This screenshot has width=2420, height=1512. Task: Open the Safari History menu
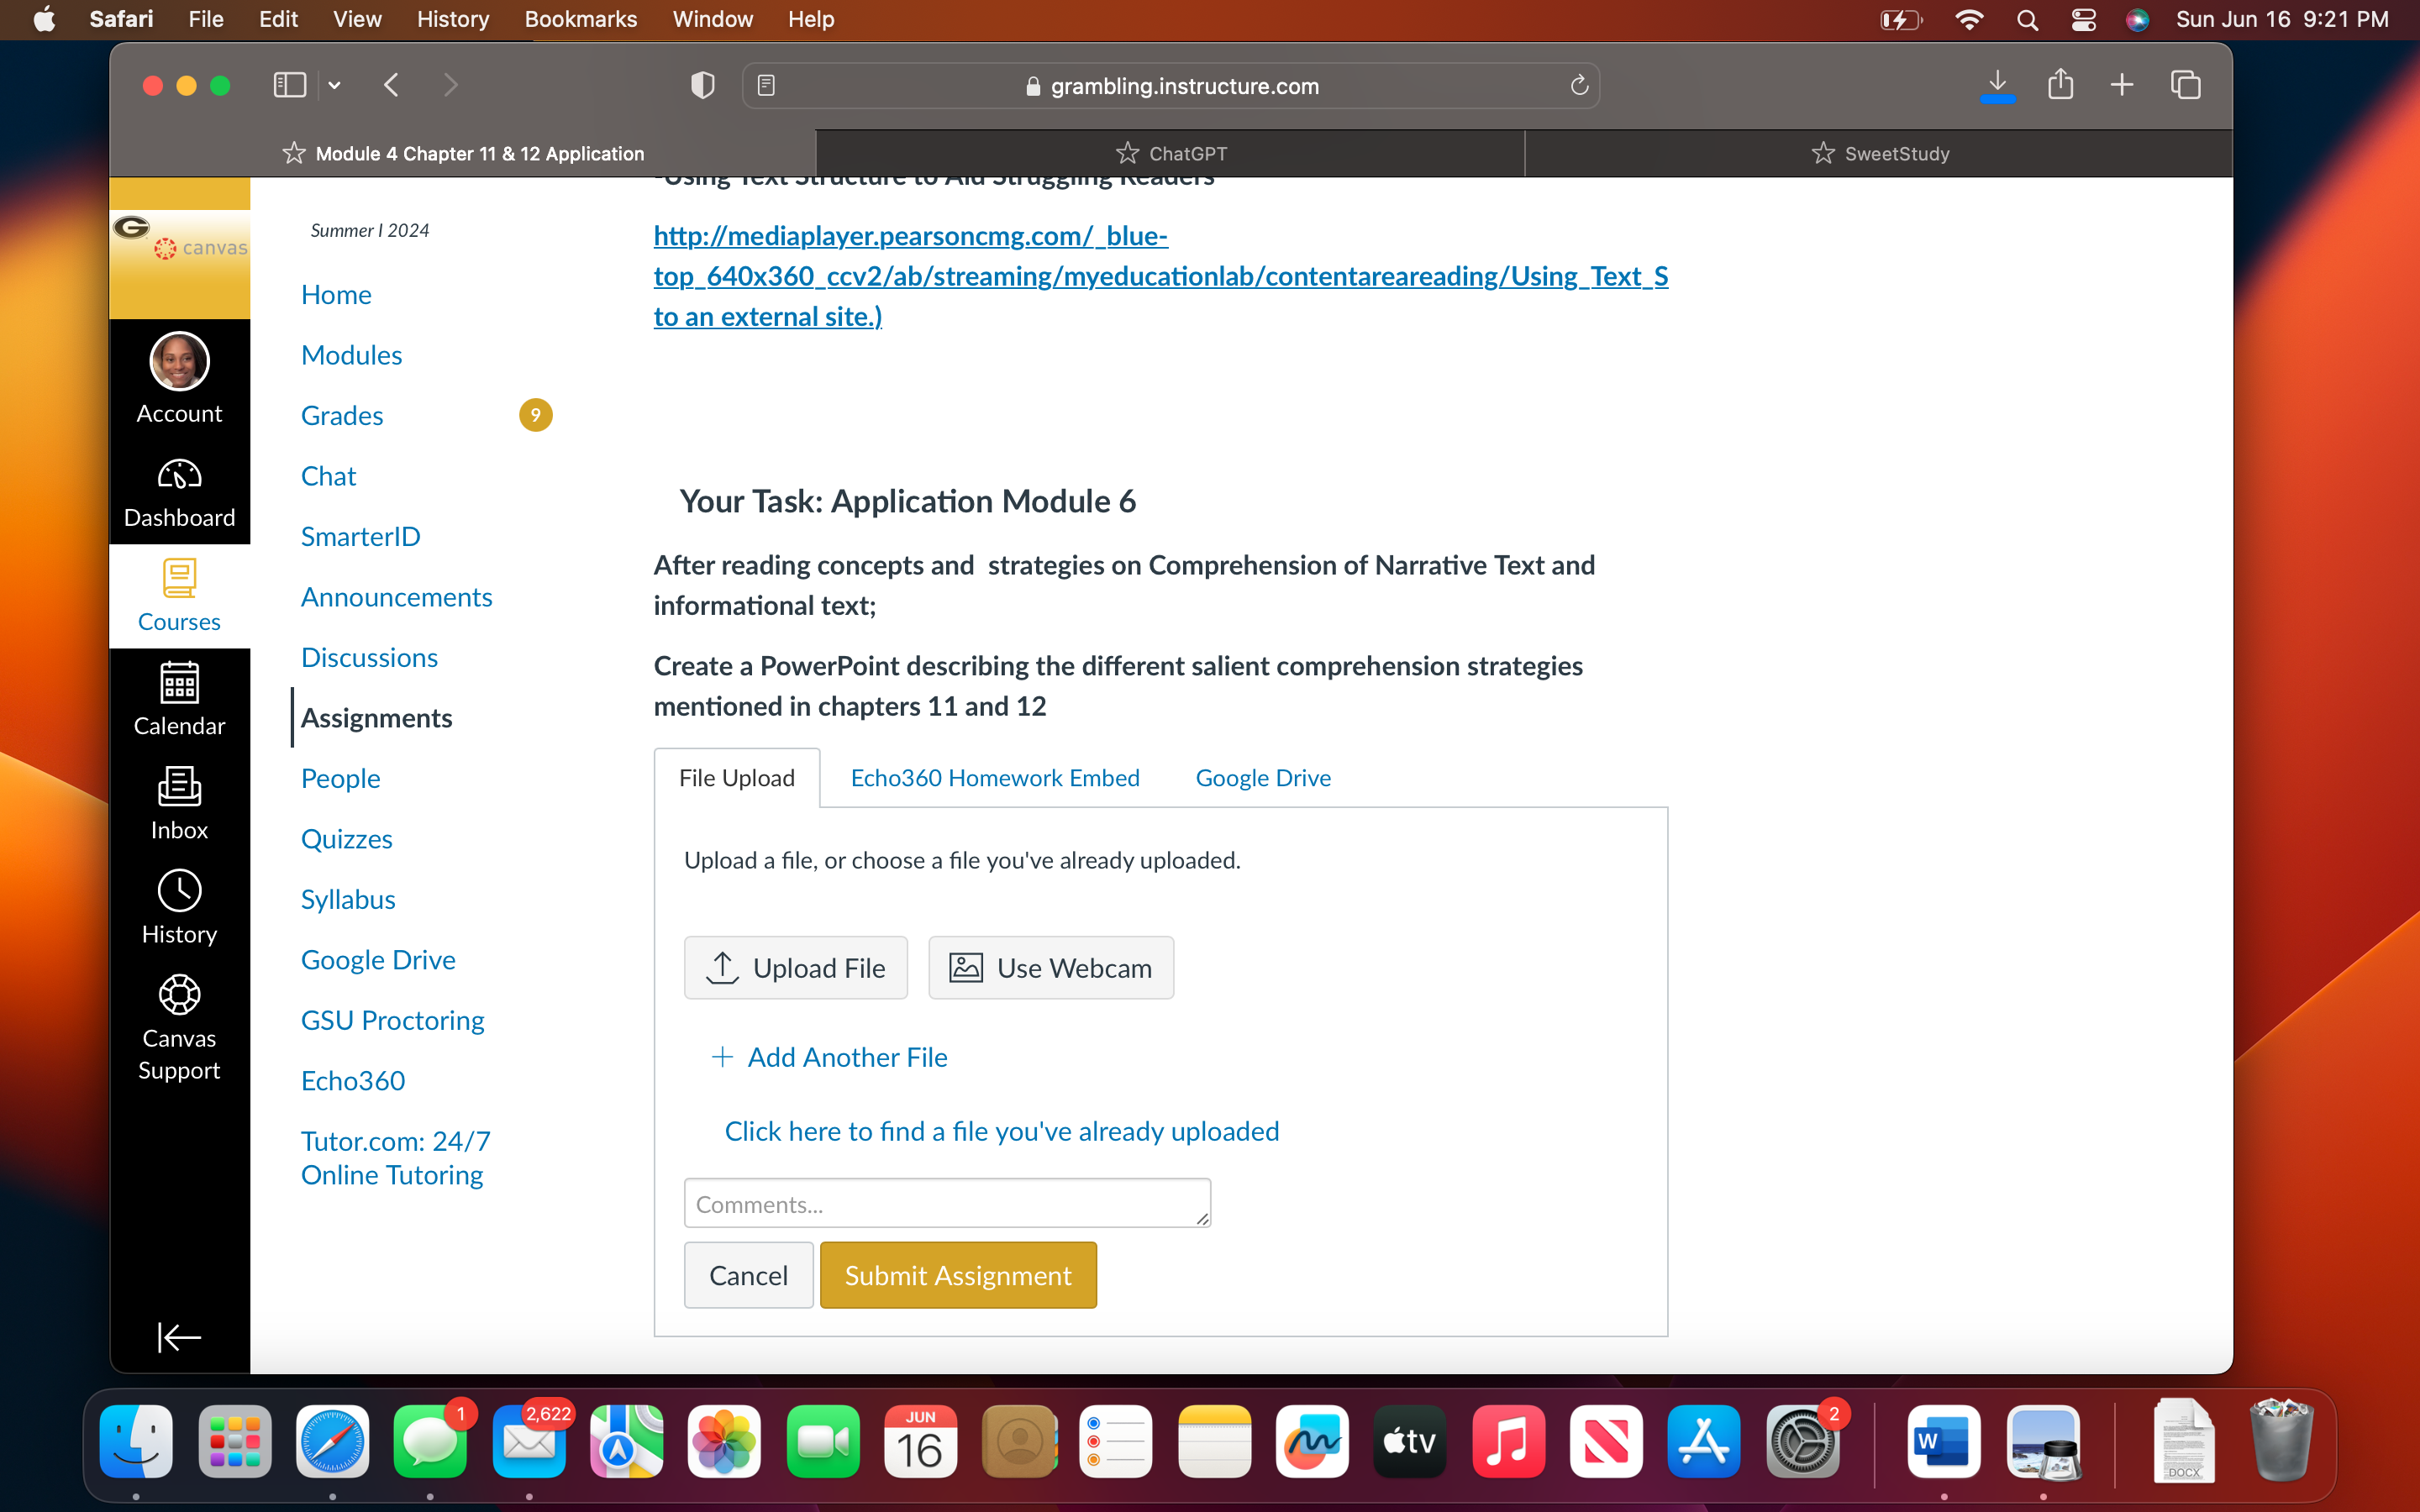(453, 19)
